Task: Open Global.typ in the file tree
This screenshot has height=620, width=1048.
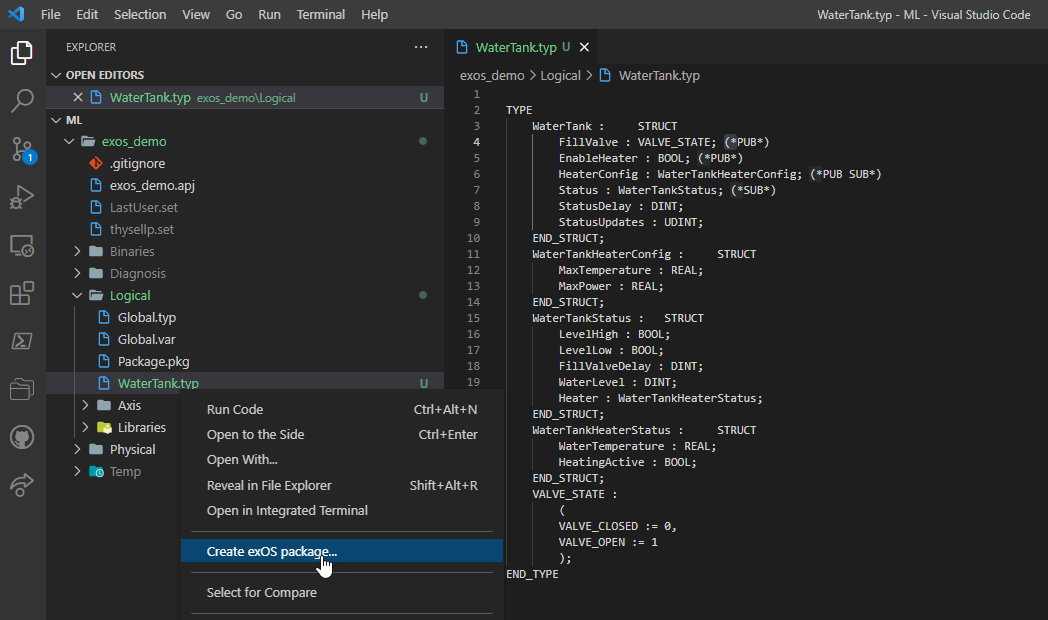Action: point(146,317)
